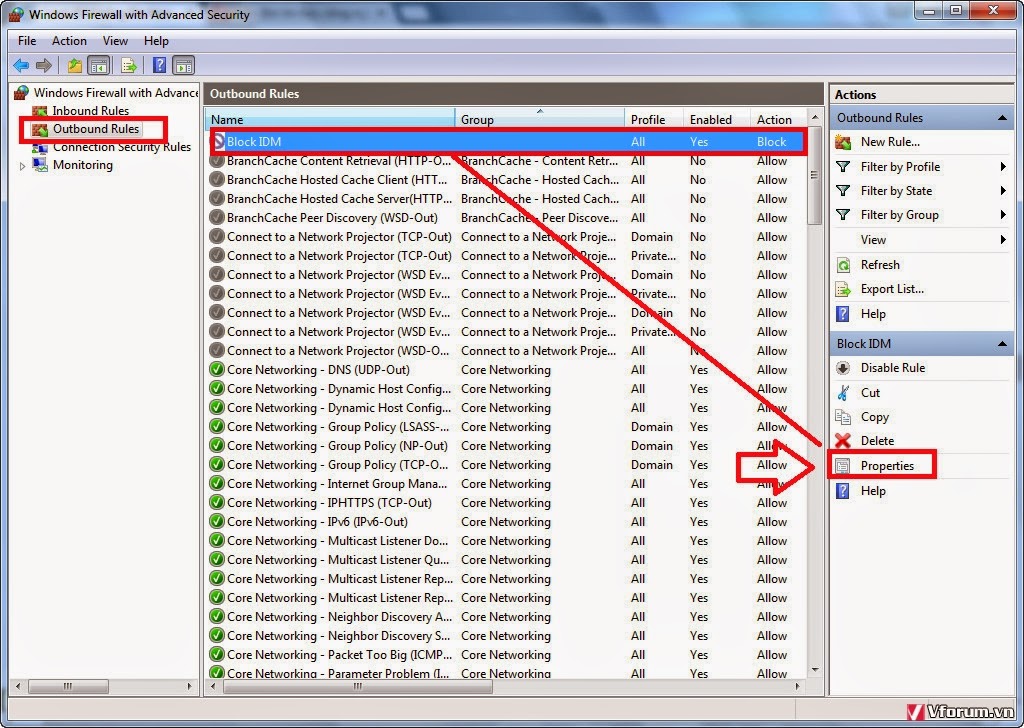Click the Cut scissors icon

(x=843, y=392)
